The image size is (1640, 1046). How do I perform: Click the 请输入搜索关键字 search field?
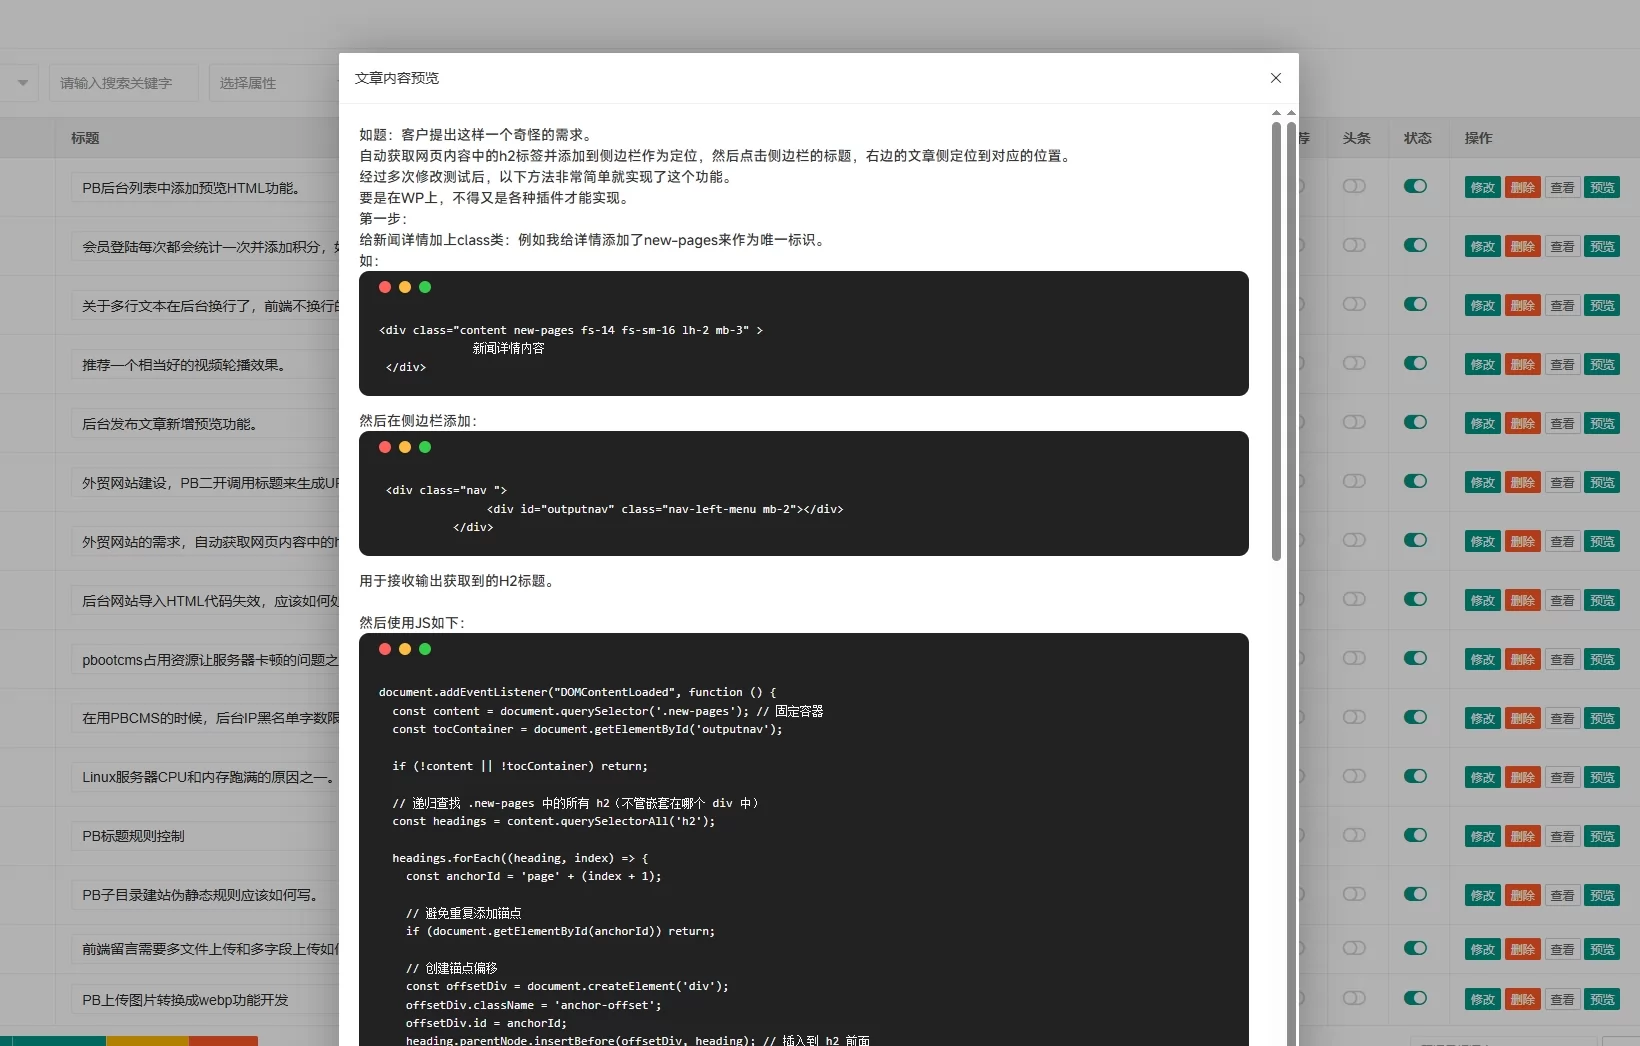pyautogui.click(x=123, y=83)
